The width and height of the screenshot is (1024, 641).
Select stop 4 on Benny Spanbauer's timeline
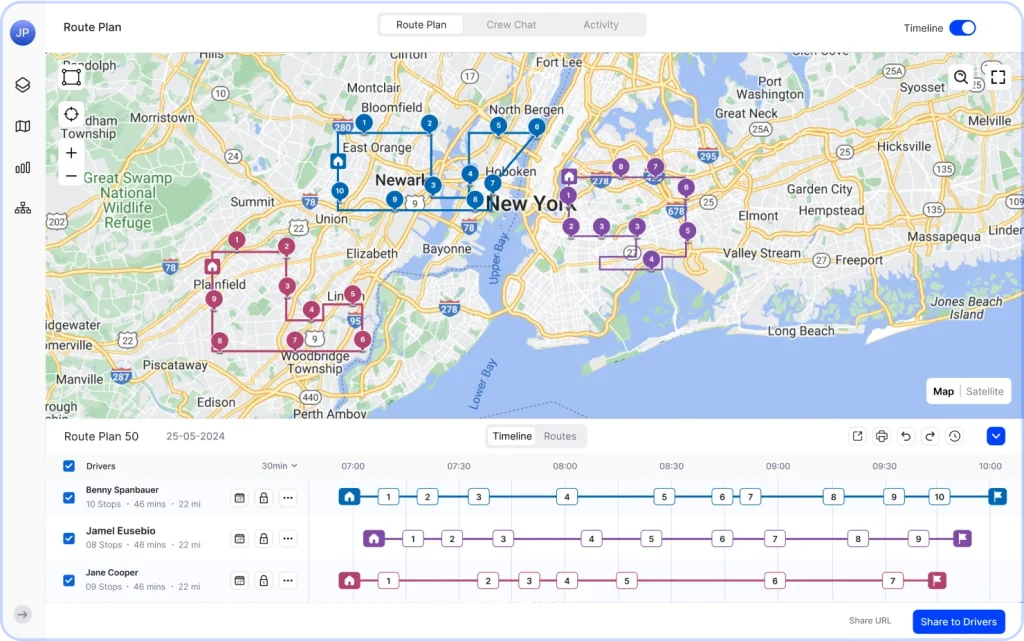[x=567, y=497]
